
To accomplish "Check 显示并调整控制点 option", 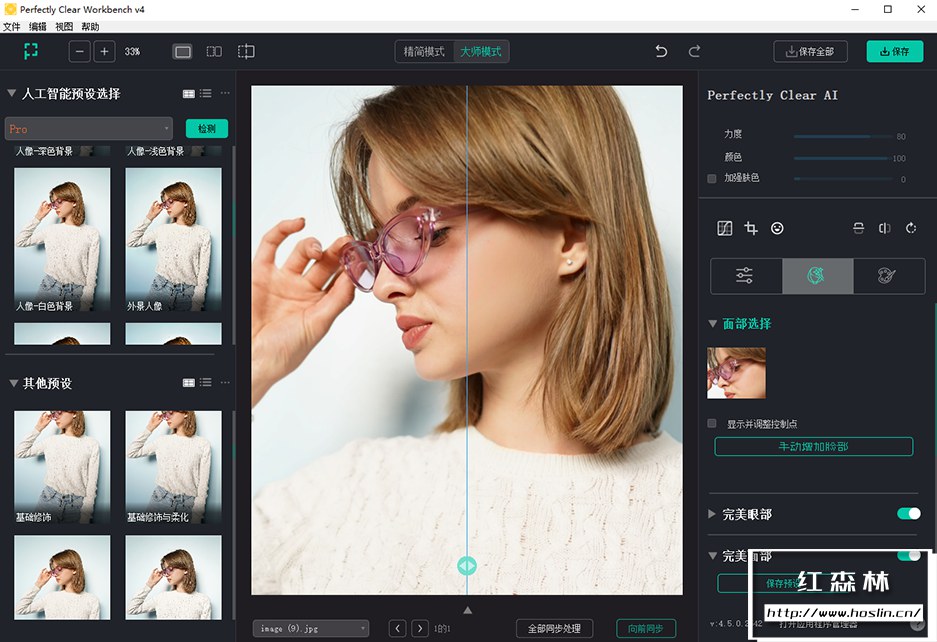I will [x=712, y=423].
